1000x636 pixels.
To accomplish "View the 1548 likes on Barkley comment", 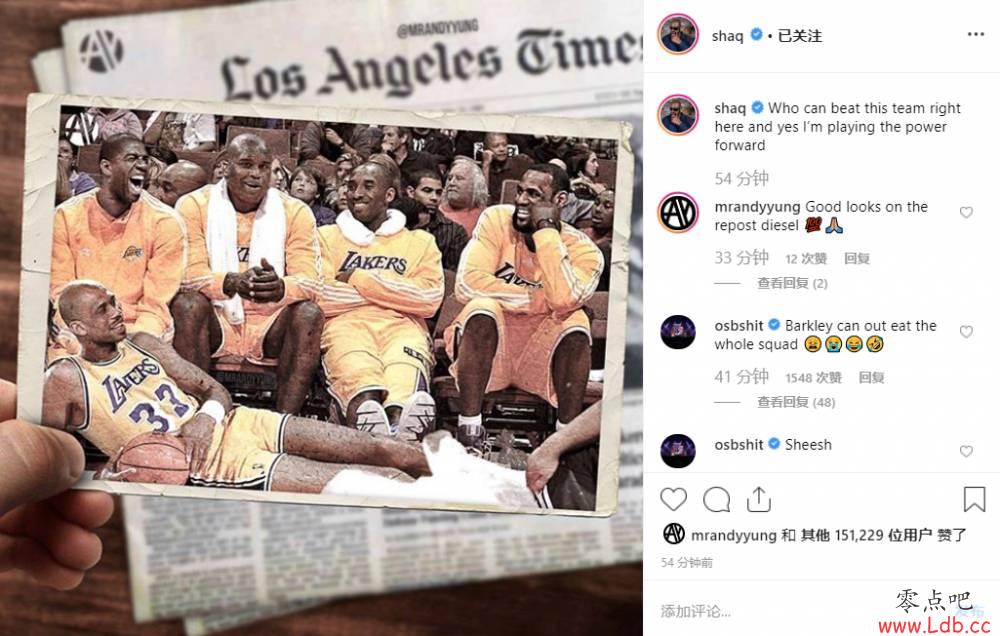I will [813, 378].
